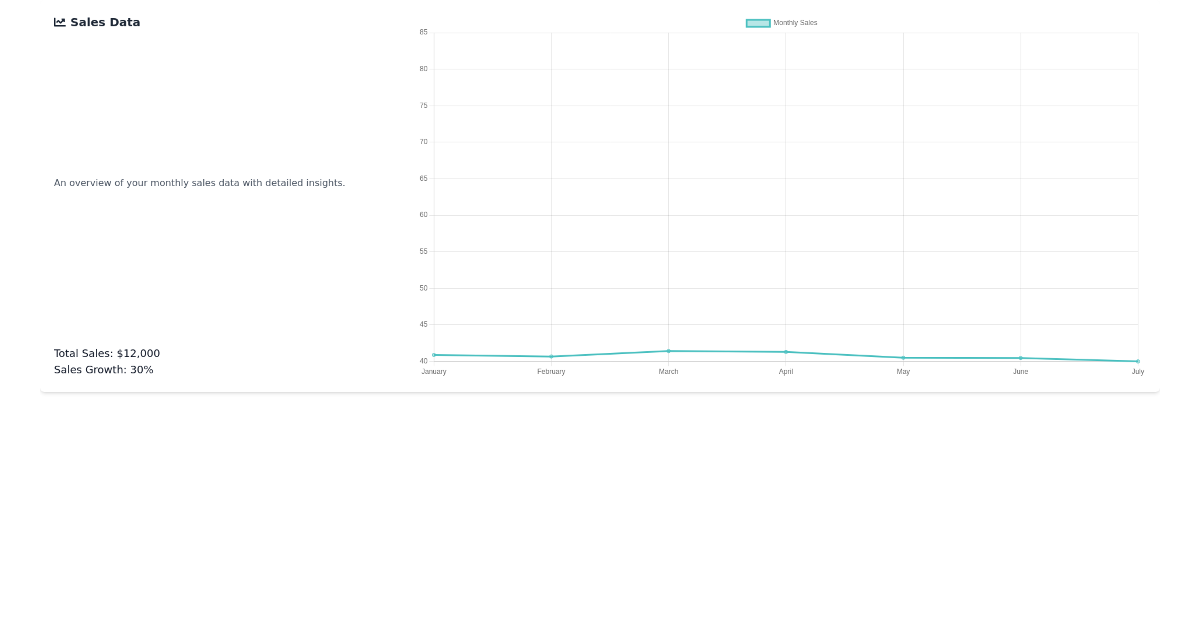Click the March data point on the line

click(669, 351)
